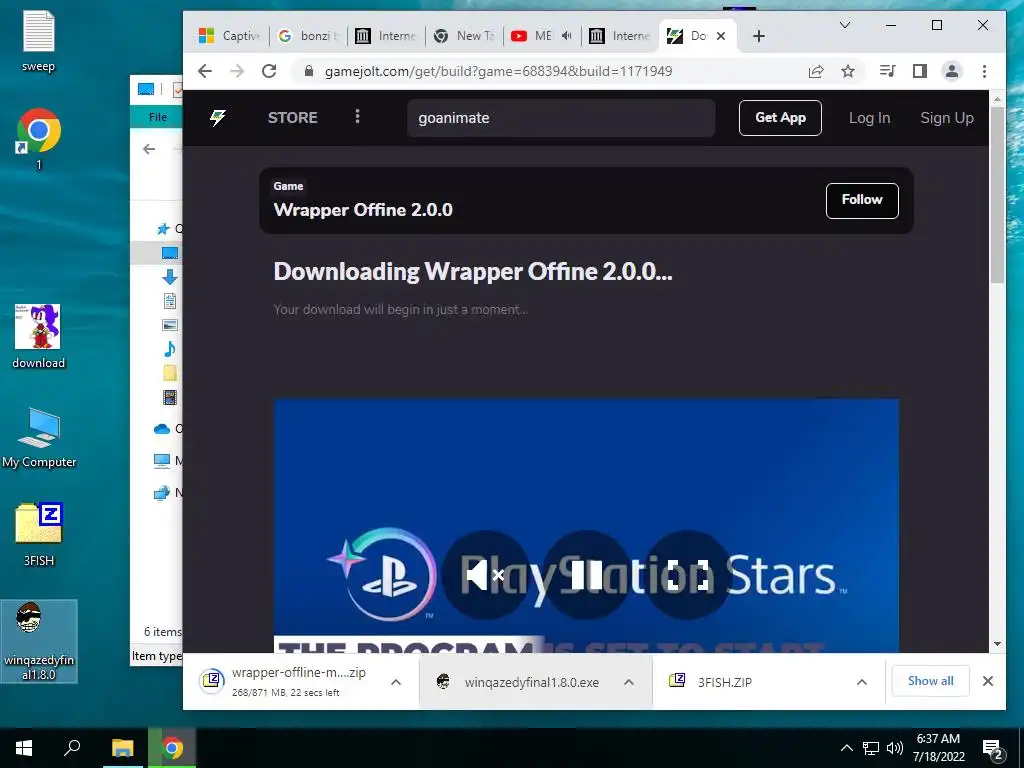1024x768 pixels.
Task: Go back with Chrome's back arrow
Action: tap(205, 71)
